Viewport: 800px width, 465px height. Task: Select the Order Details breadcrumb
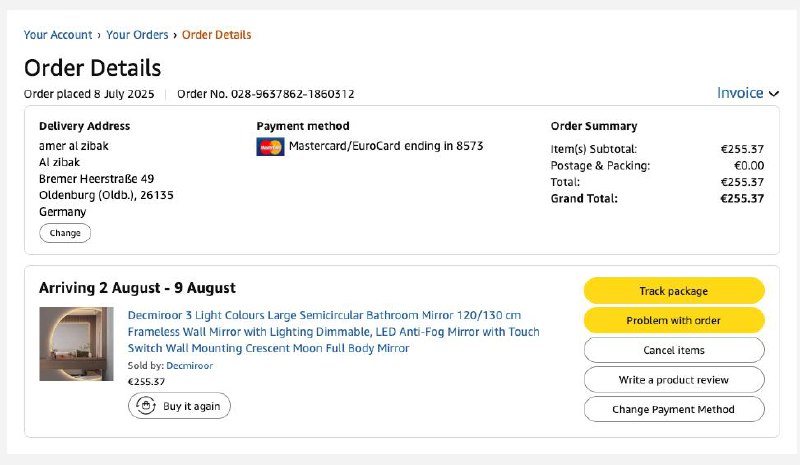216,35
